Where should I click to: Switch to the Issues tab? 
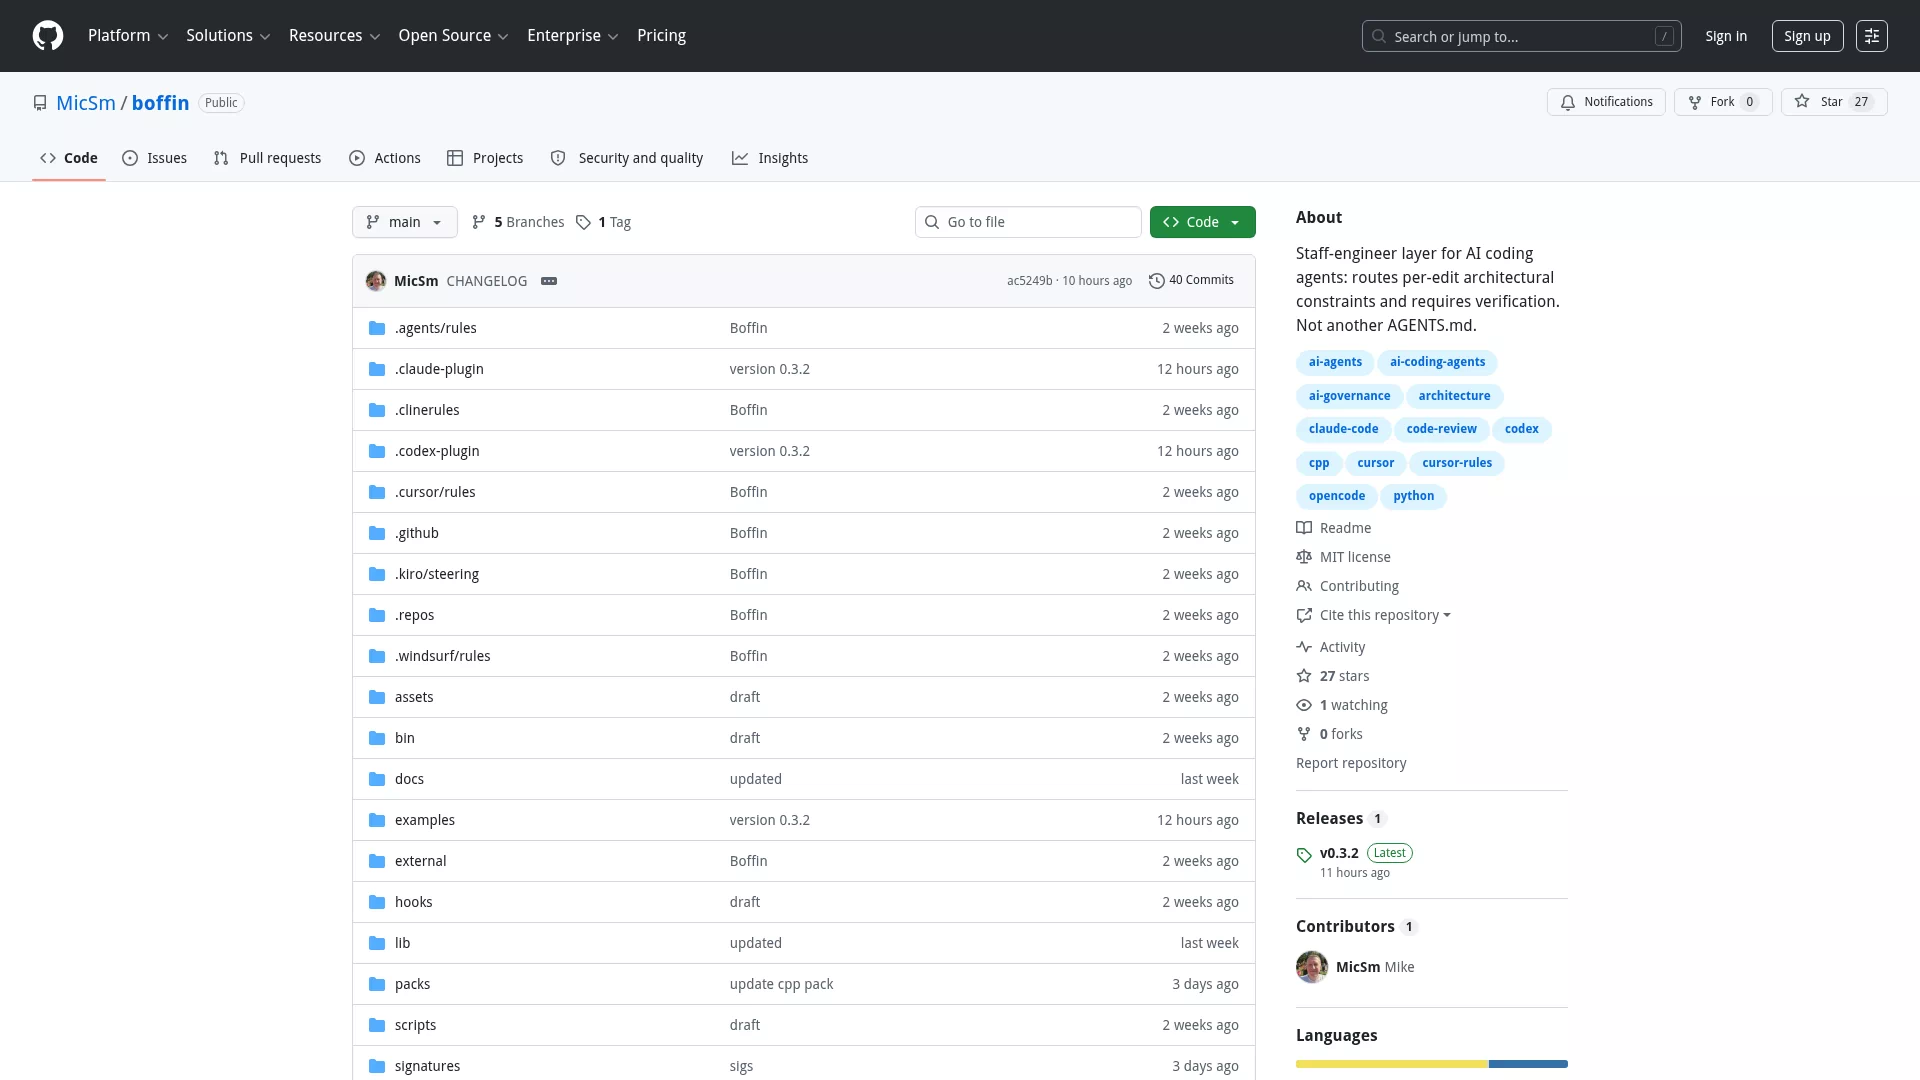click(x=155, y=158)
